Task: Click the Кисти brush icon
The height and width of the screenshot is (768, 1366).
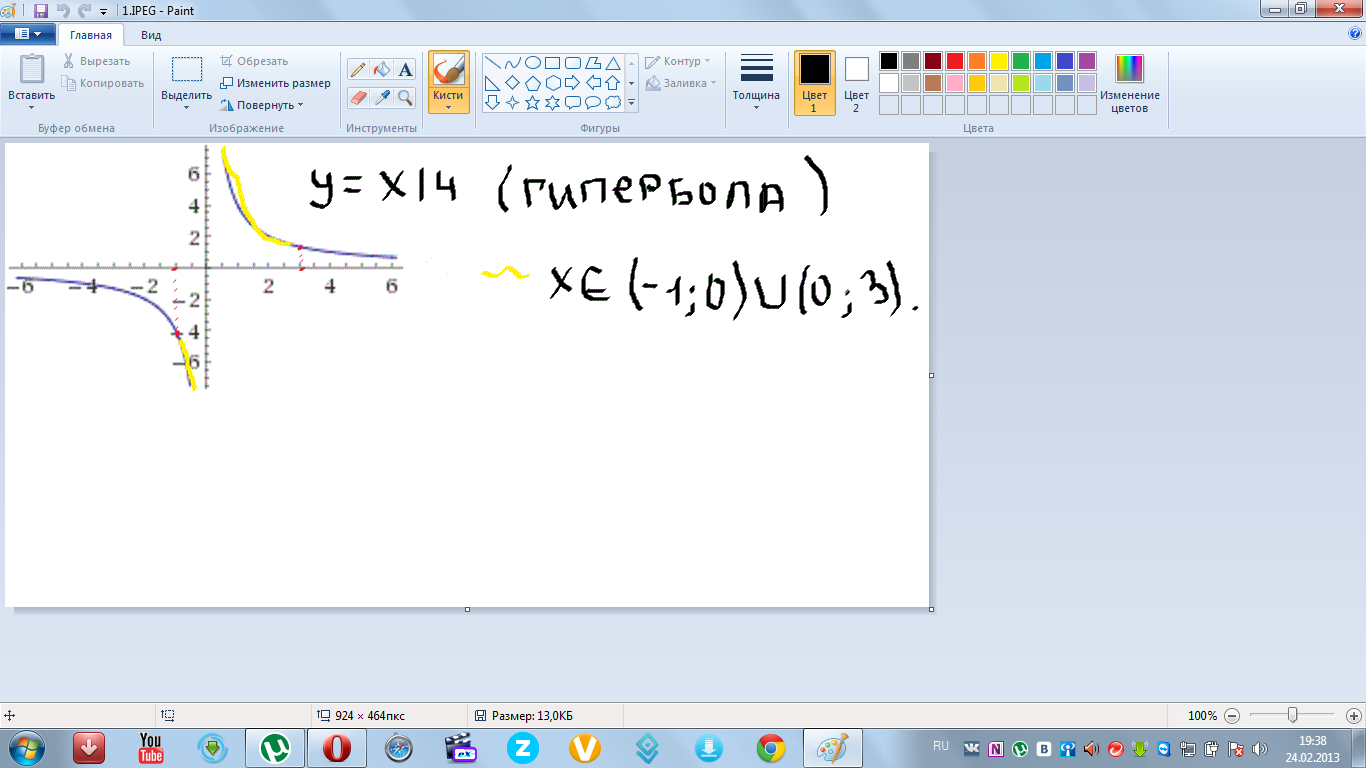Action: click(449, 70)
